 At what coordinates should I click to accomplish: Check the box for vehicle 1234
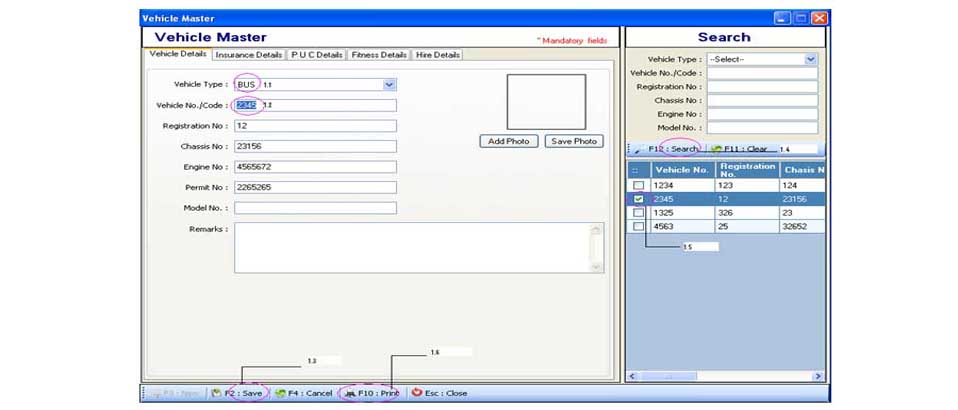tap(638, 186)
